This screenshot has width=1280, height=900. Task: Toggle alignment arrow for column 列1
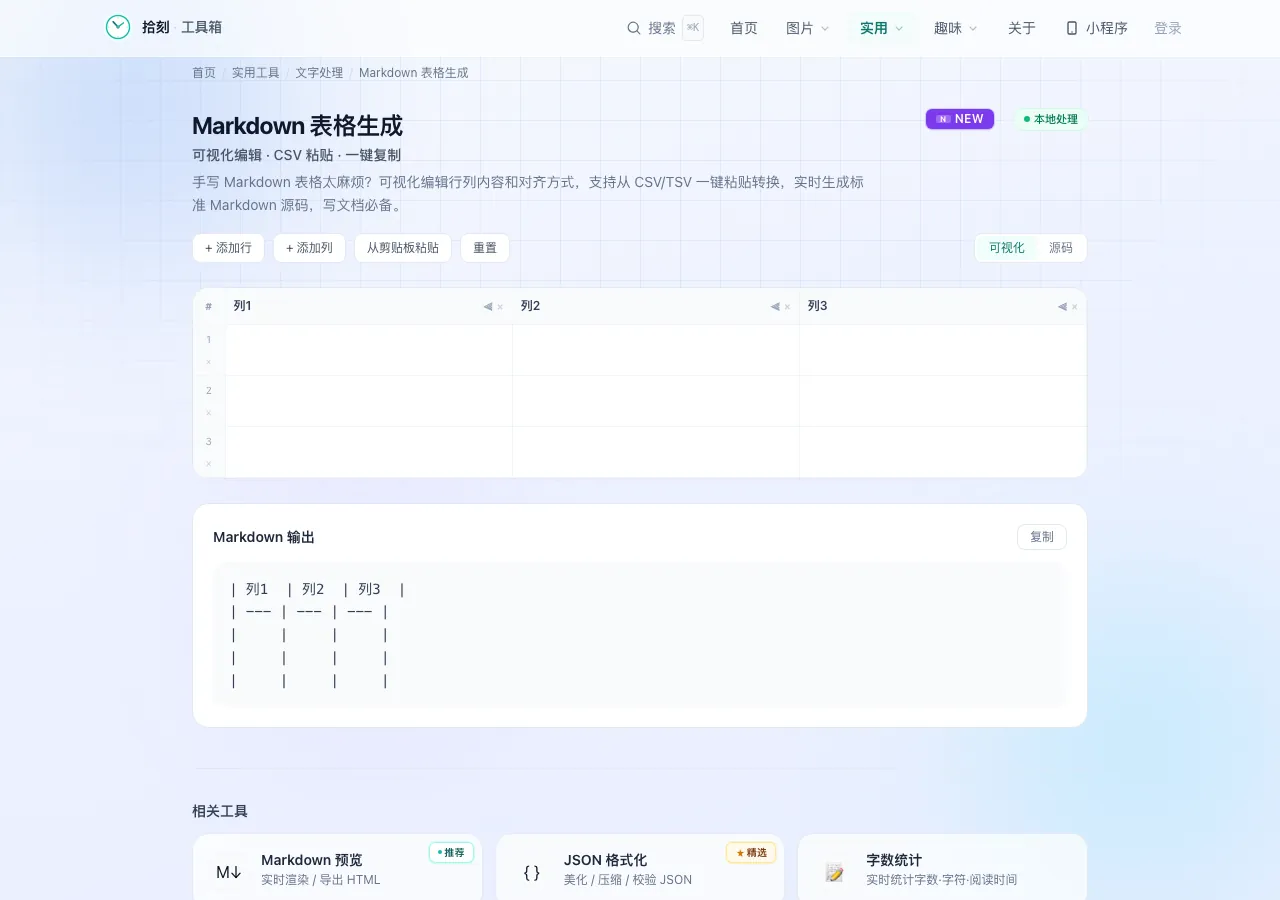pos(487,307)
